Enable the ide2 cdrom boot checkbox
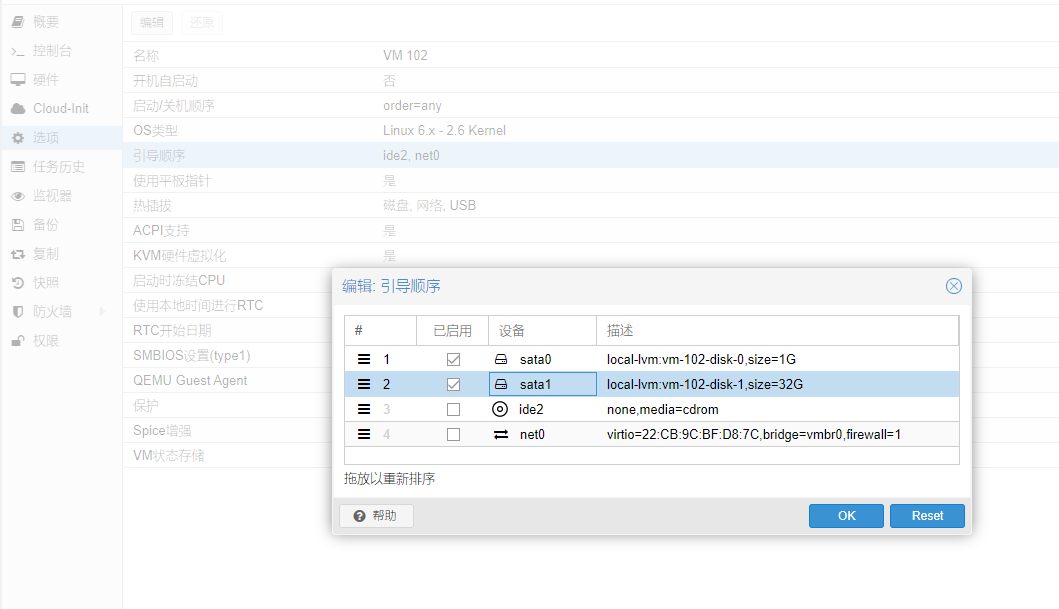 (453, 409)
